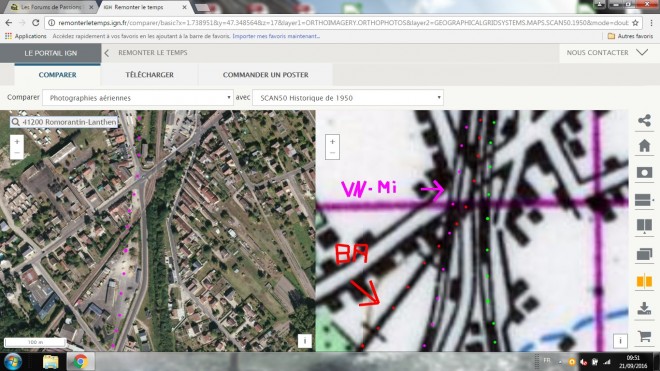This screenshot has height=371, width=660.
Task: Click the share icon in right sidebar
Action: (x=644, y=120)
